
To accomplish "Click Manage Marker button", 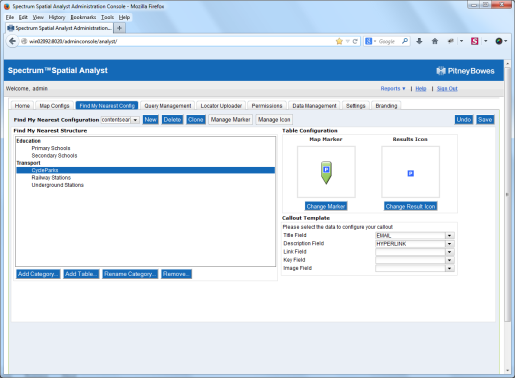I will (230, 120).
